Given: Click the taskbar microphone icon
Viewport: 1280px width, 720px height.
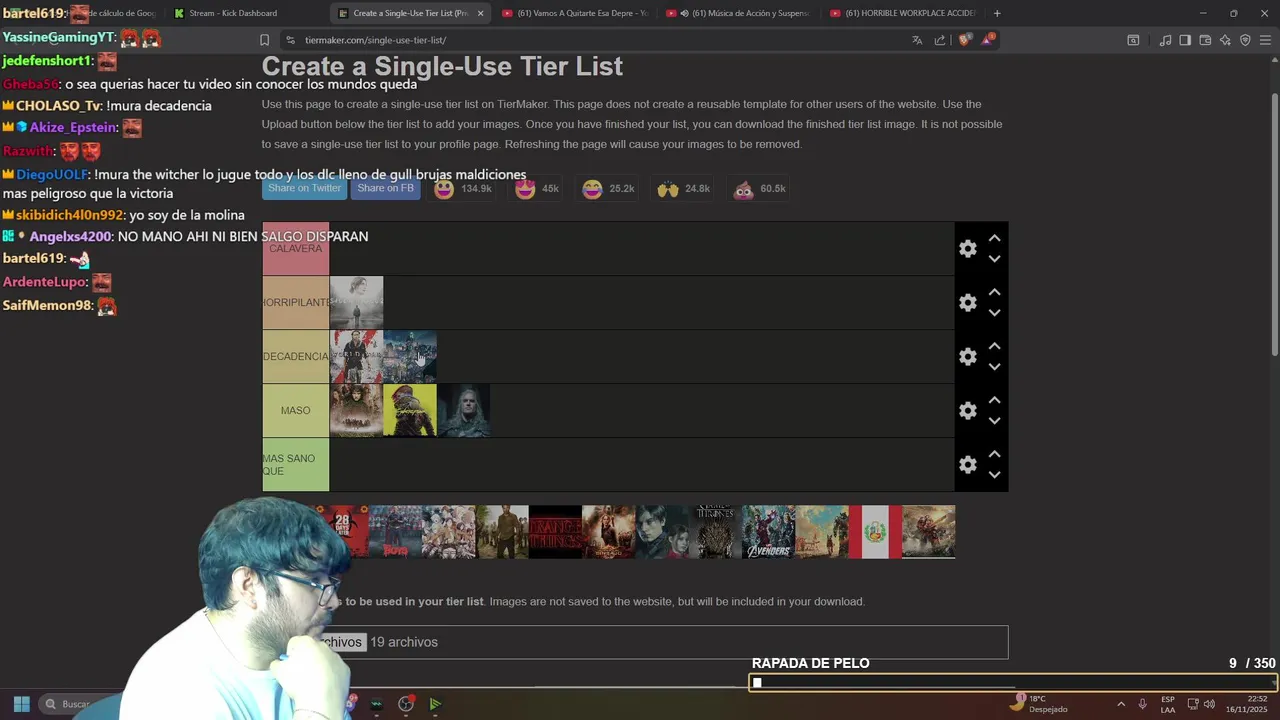Looking at the screenshot, I should pyautogui.click(x=1142, y=704).
